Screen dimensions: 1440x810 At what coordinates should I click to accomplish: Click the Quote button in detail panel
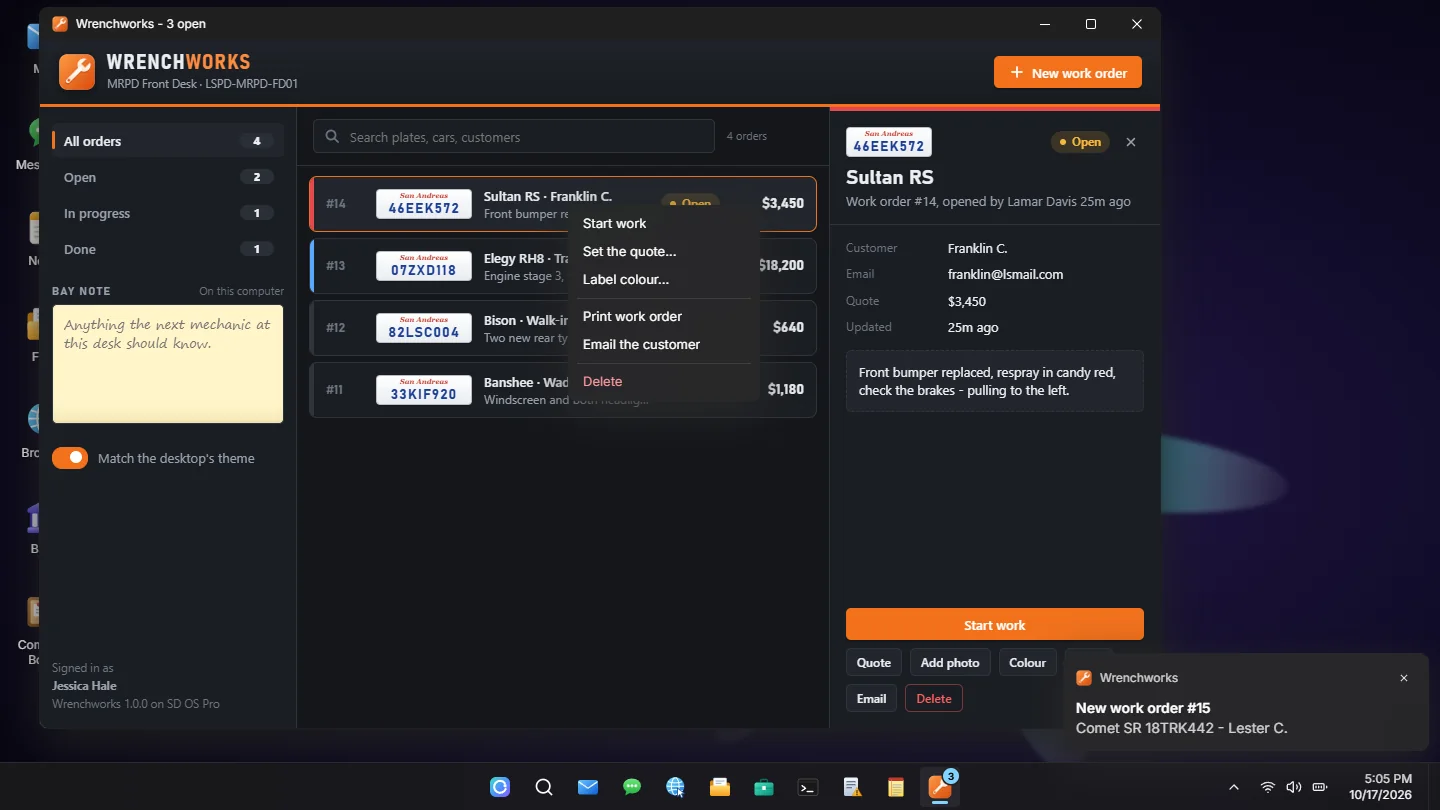pos(874,662)
